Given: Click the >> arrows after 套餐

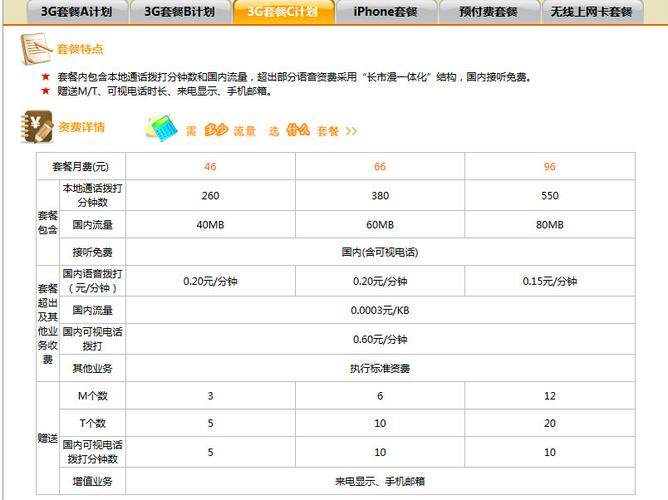Looking at the screenshot, I should tap(351, 131).
